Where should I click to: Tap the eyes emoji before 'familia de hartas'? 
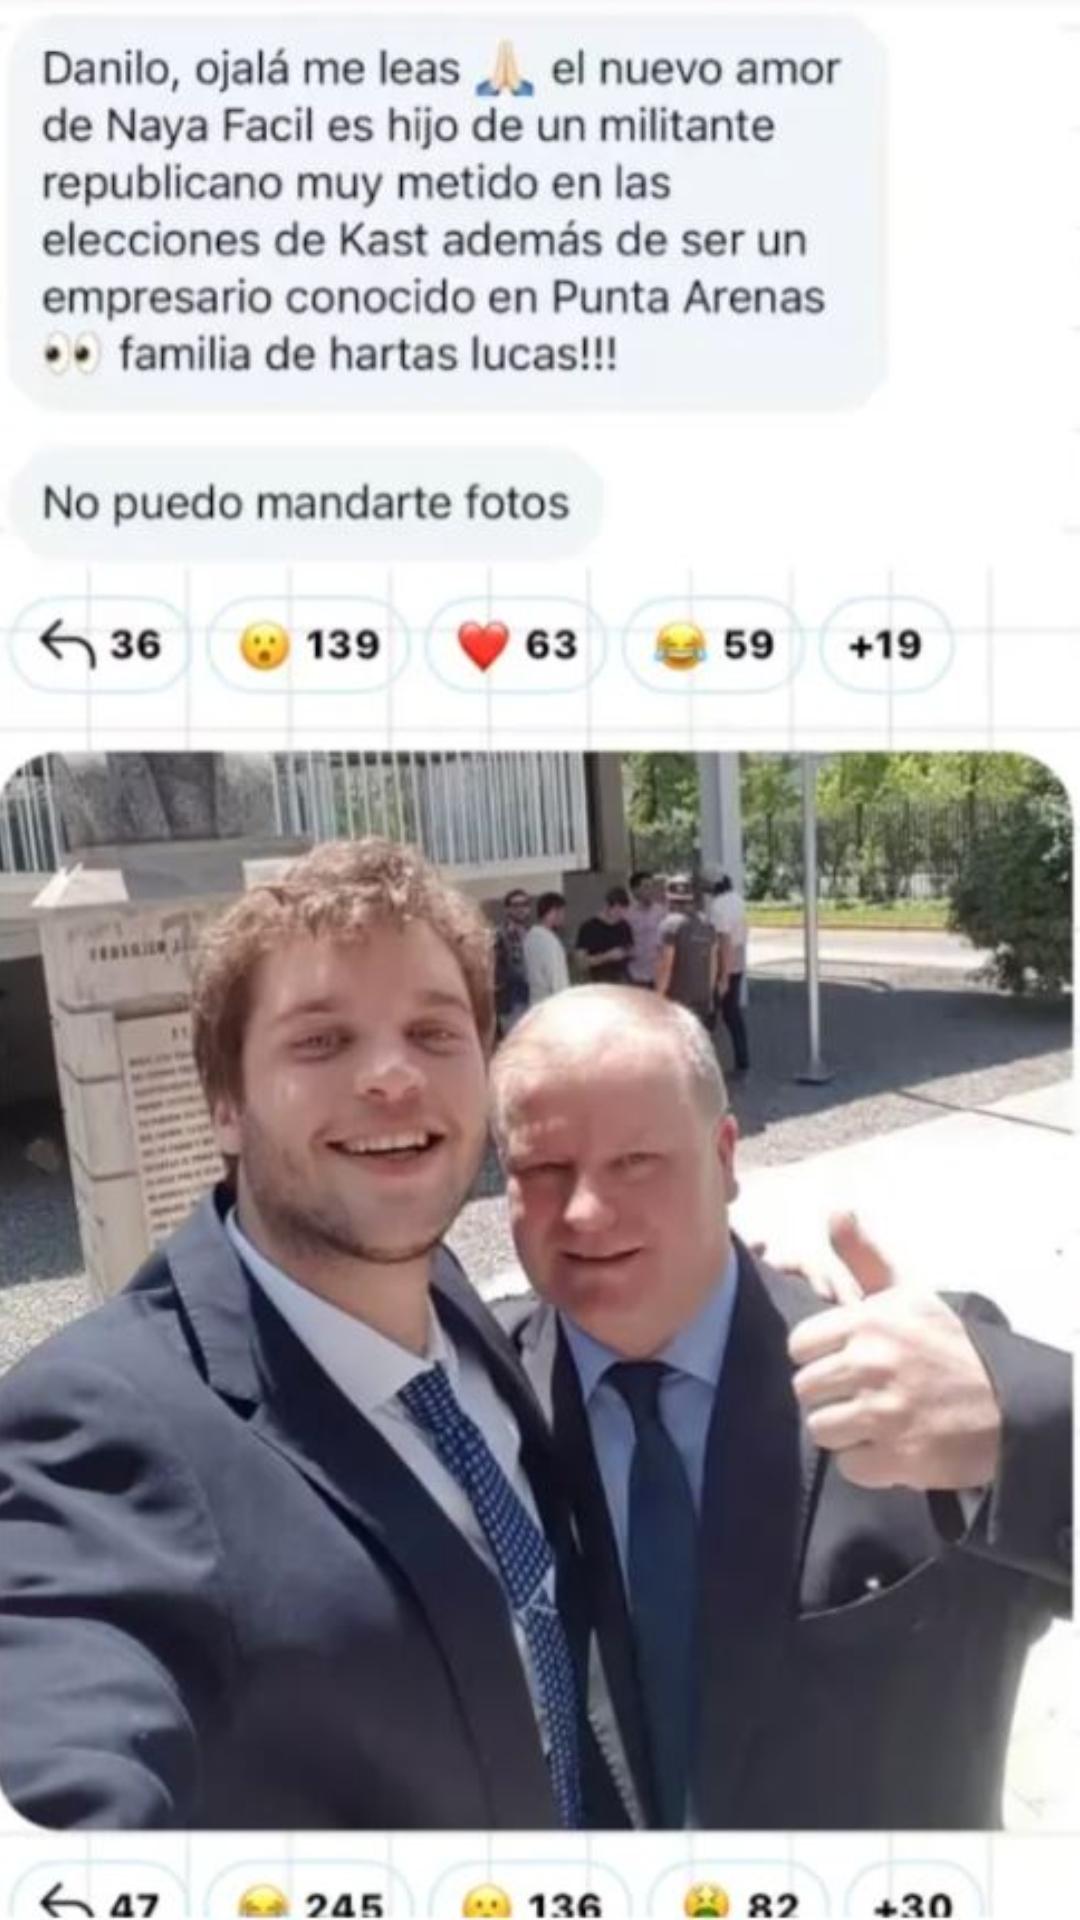click(x=72, y=355)
